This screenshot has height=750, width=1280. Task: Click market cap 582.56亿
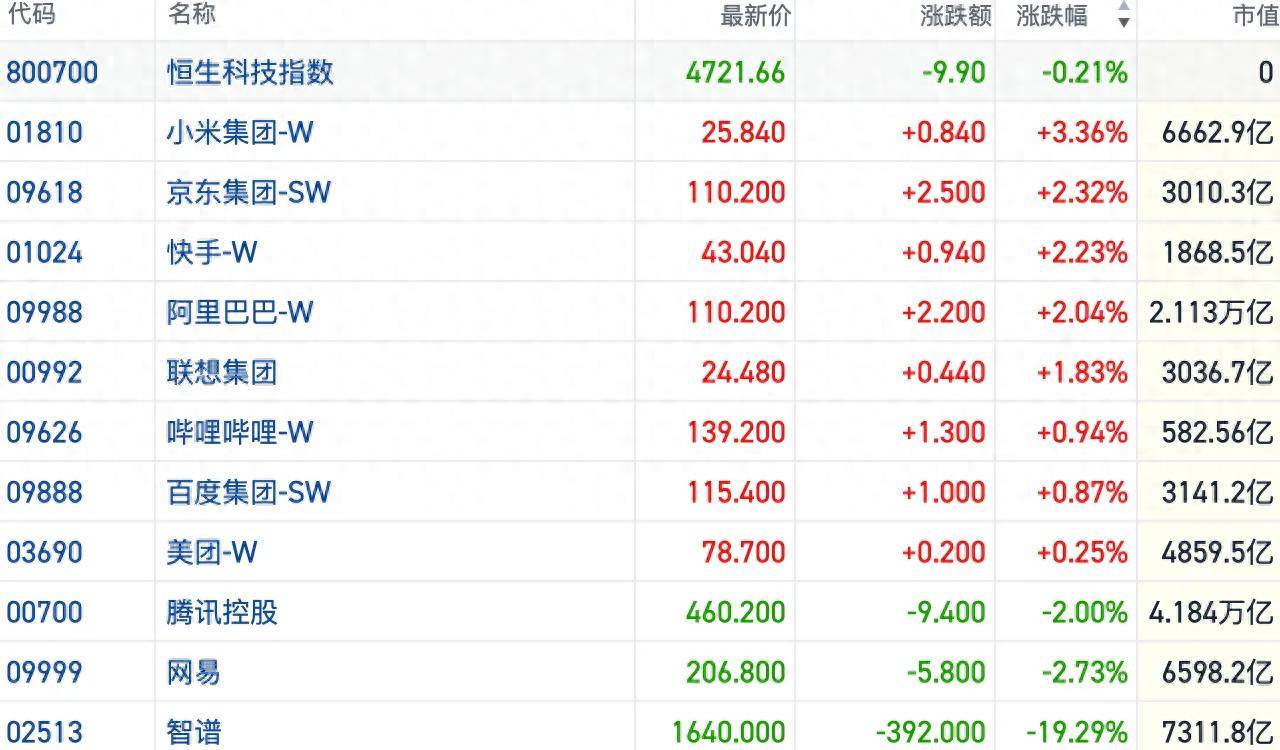pyautogui.click(x=1218, y=432)
